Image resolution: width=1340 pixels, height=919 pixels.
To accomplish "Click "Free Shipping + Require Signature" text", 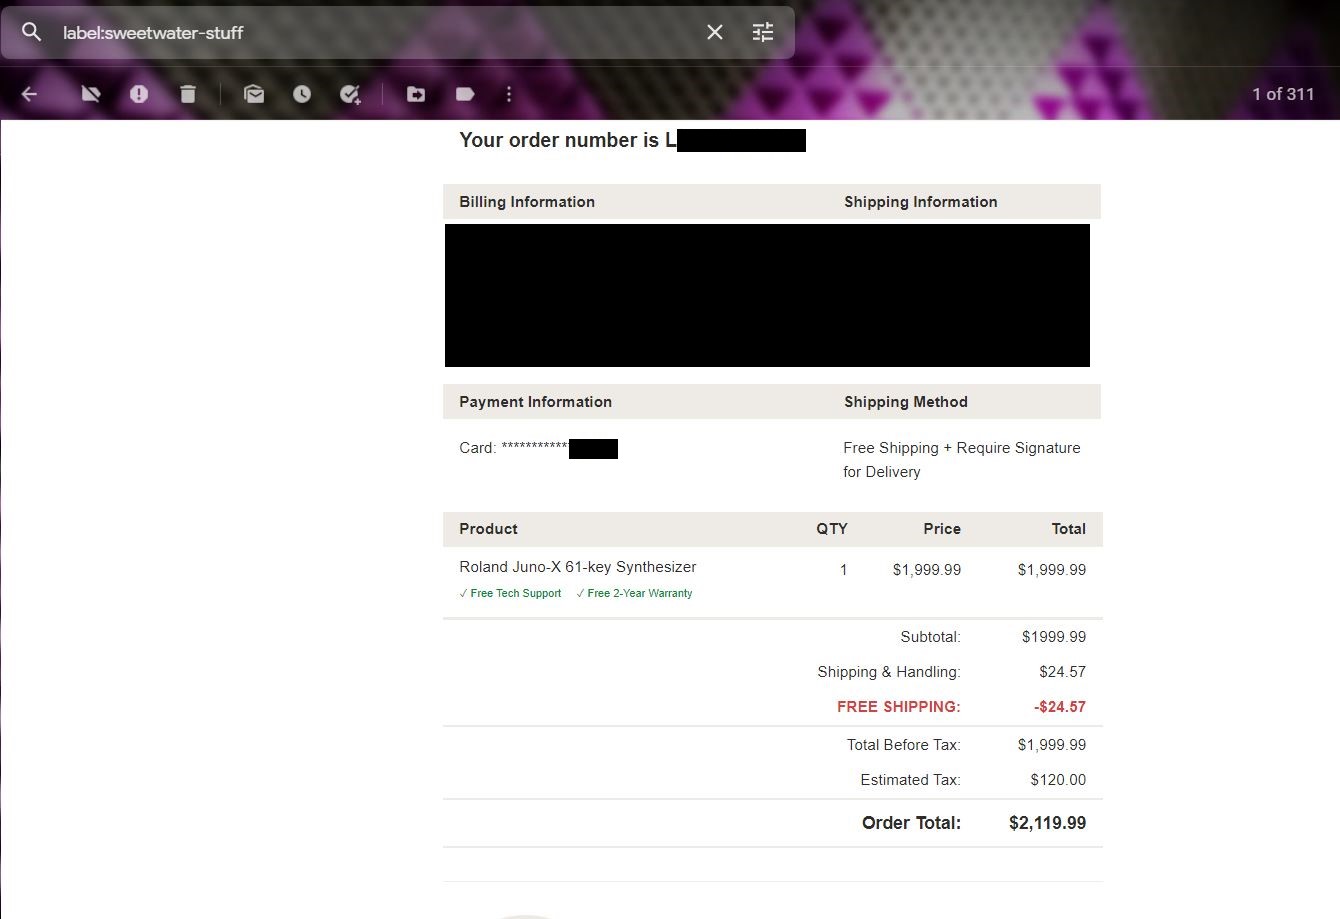I will click(x=962, y=448).
